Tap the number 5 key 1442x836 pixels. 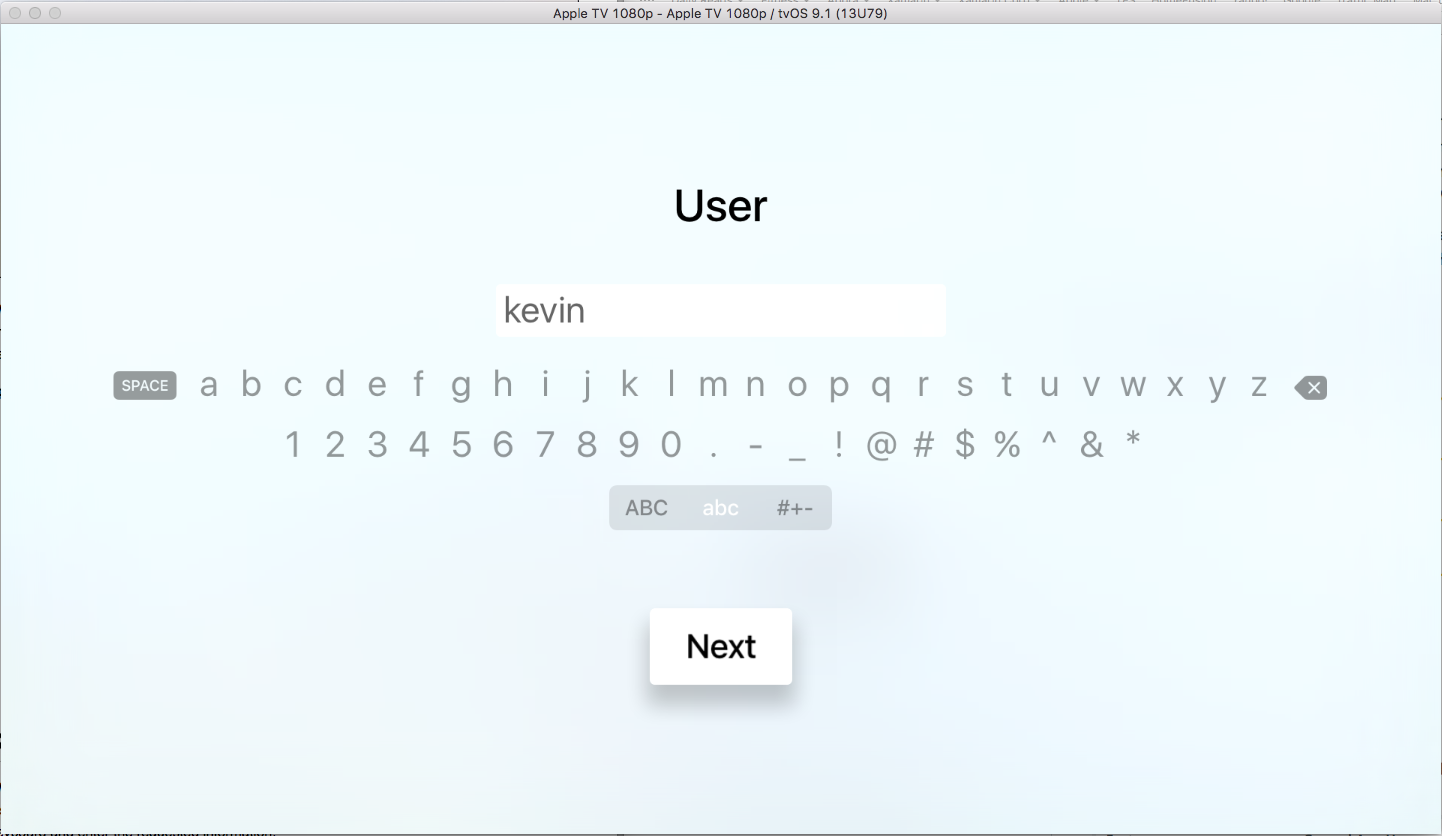(461, 443)
